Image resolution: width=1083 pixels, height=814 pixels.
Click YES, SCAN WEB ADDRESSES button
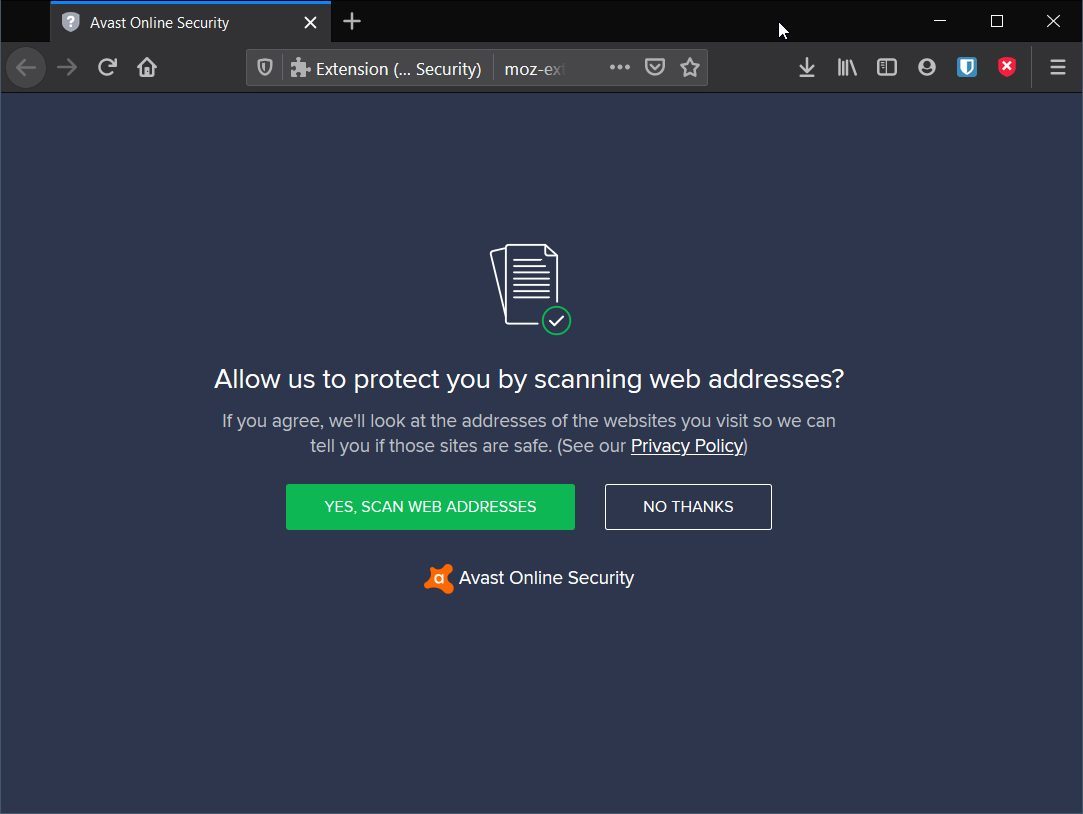(x=430, y=507)
